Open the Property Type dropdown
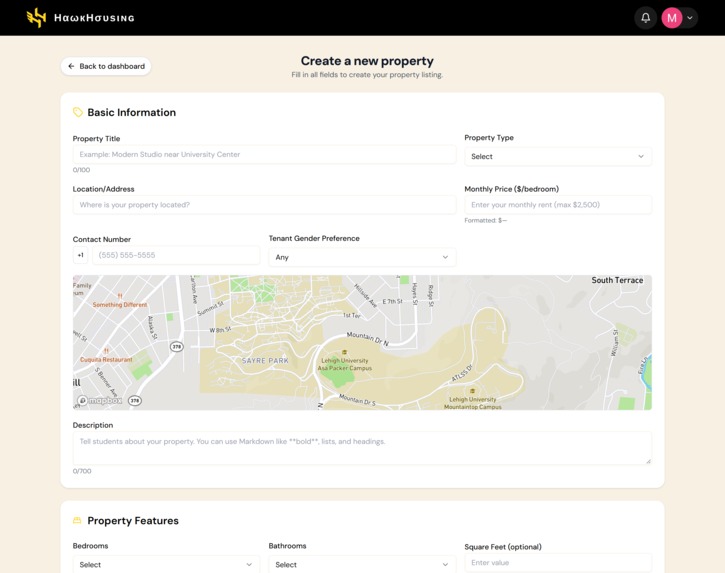 (x=558, y=156)
